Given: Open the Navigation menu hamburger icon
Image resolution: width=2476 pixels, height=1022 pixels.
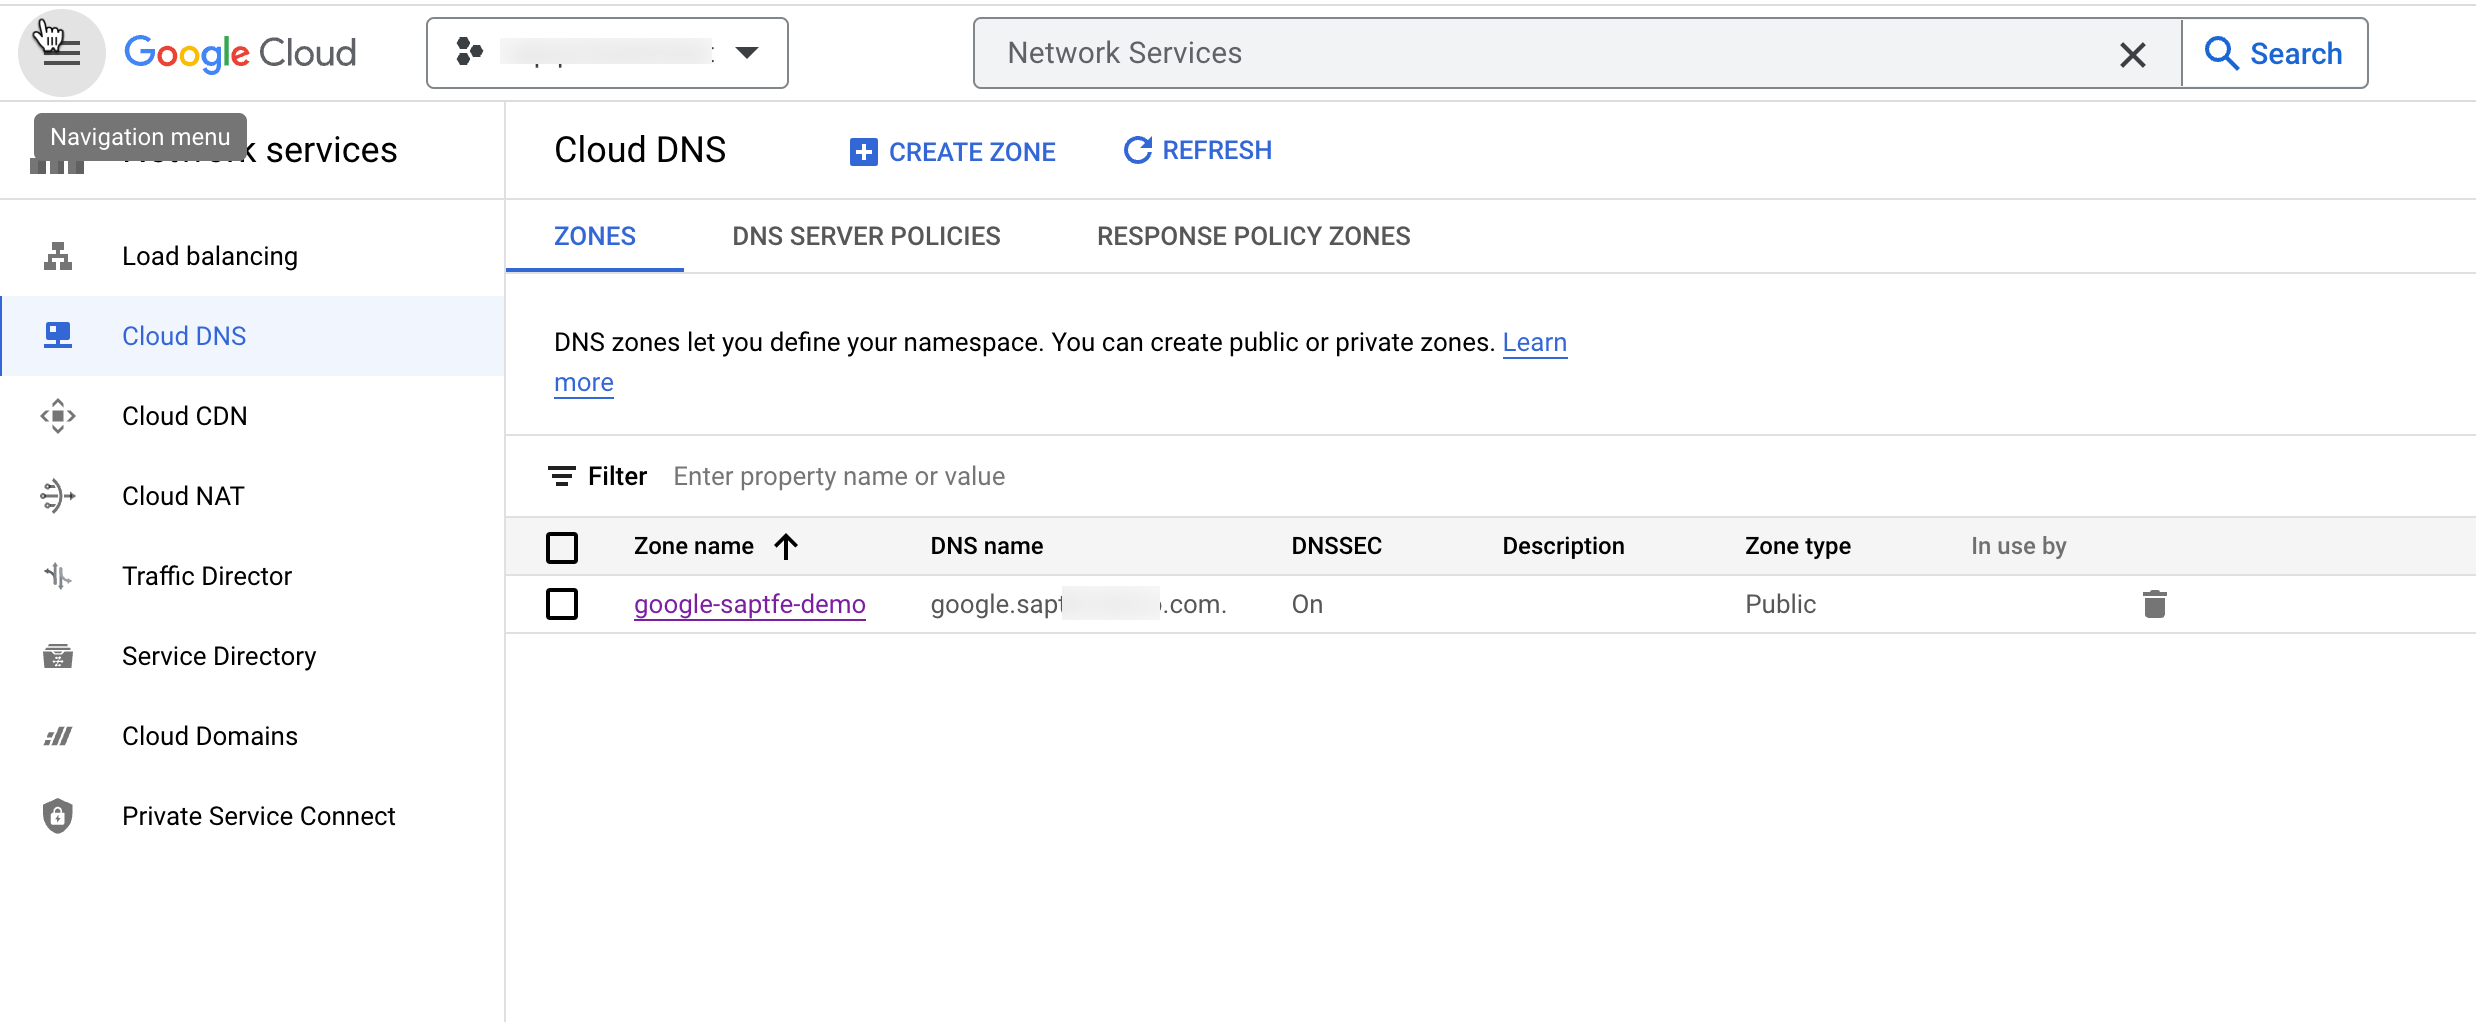Looking at the screenshot, I should point(62,53).
